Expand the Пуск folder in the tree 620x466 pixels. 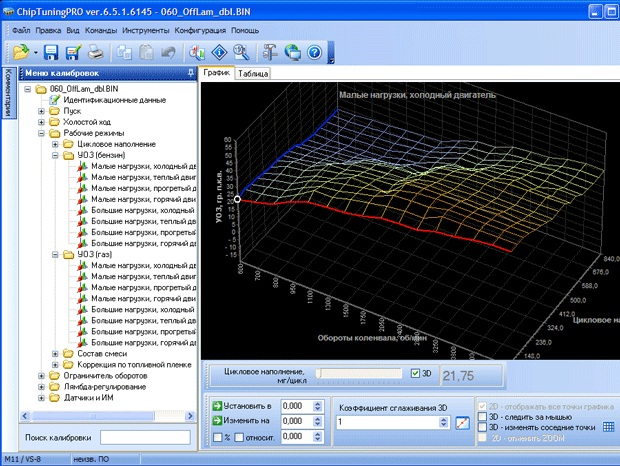(41, 111)
